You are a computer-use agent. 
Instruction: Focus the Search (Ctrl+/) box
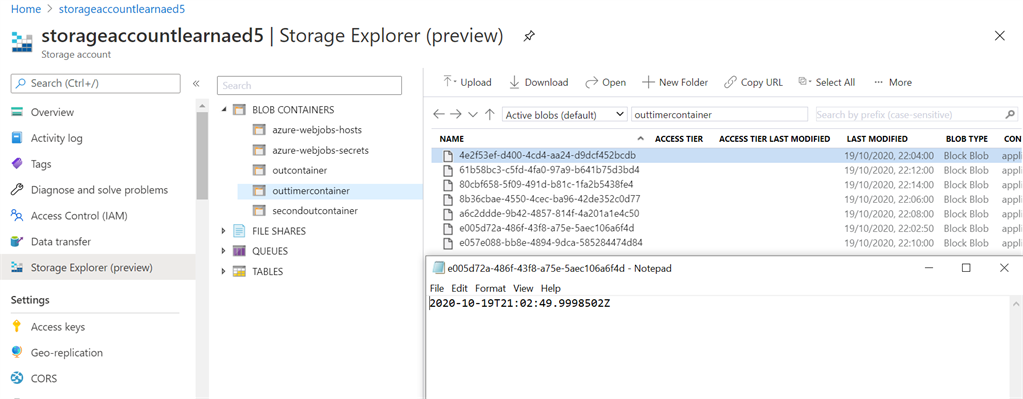[95, 83]
